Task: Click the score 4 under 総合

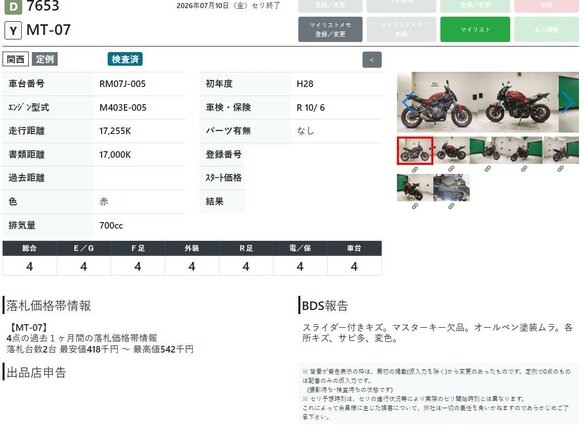Action: (29, 266)
